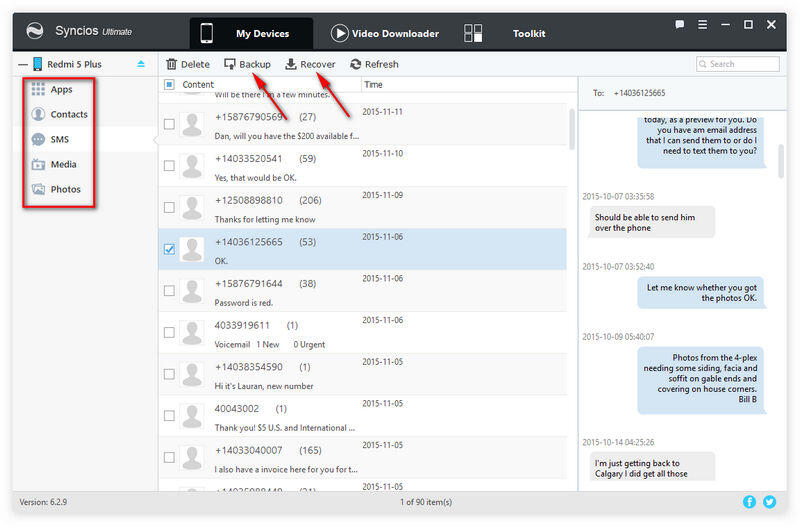Click the Backup toolbar button
The width and height of the screenshot is (800, 526).
[x=247, y=64]
